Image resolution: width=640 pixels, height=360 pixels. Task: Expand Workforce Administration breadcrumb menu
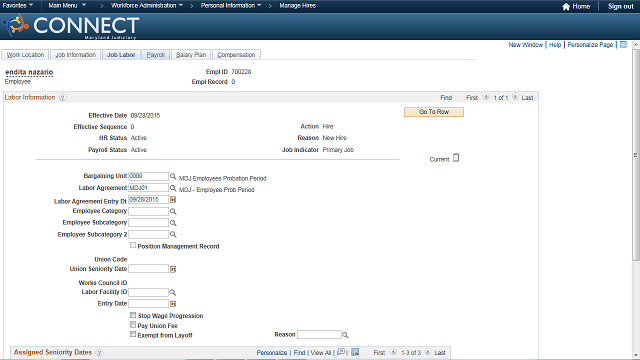pos(147,6)
